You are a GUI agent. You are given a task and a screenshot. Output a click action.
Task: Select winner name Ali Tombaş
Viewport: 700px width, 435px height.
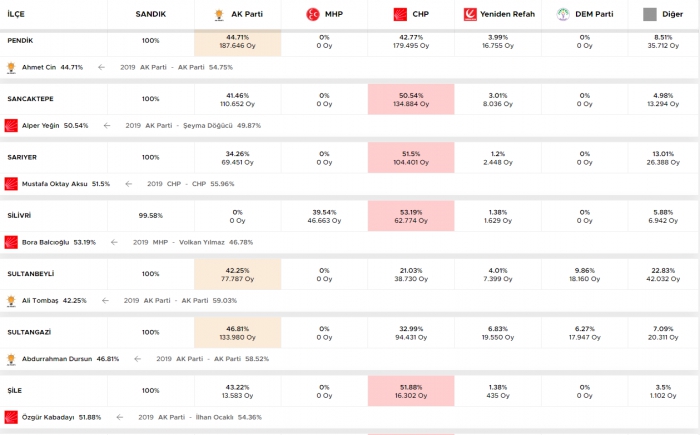coord(40,300)
